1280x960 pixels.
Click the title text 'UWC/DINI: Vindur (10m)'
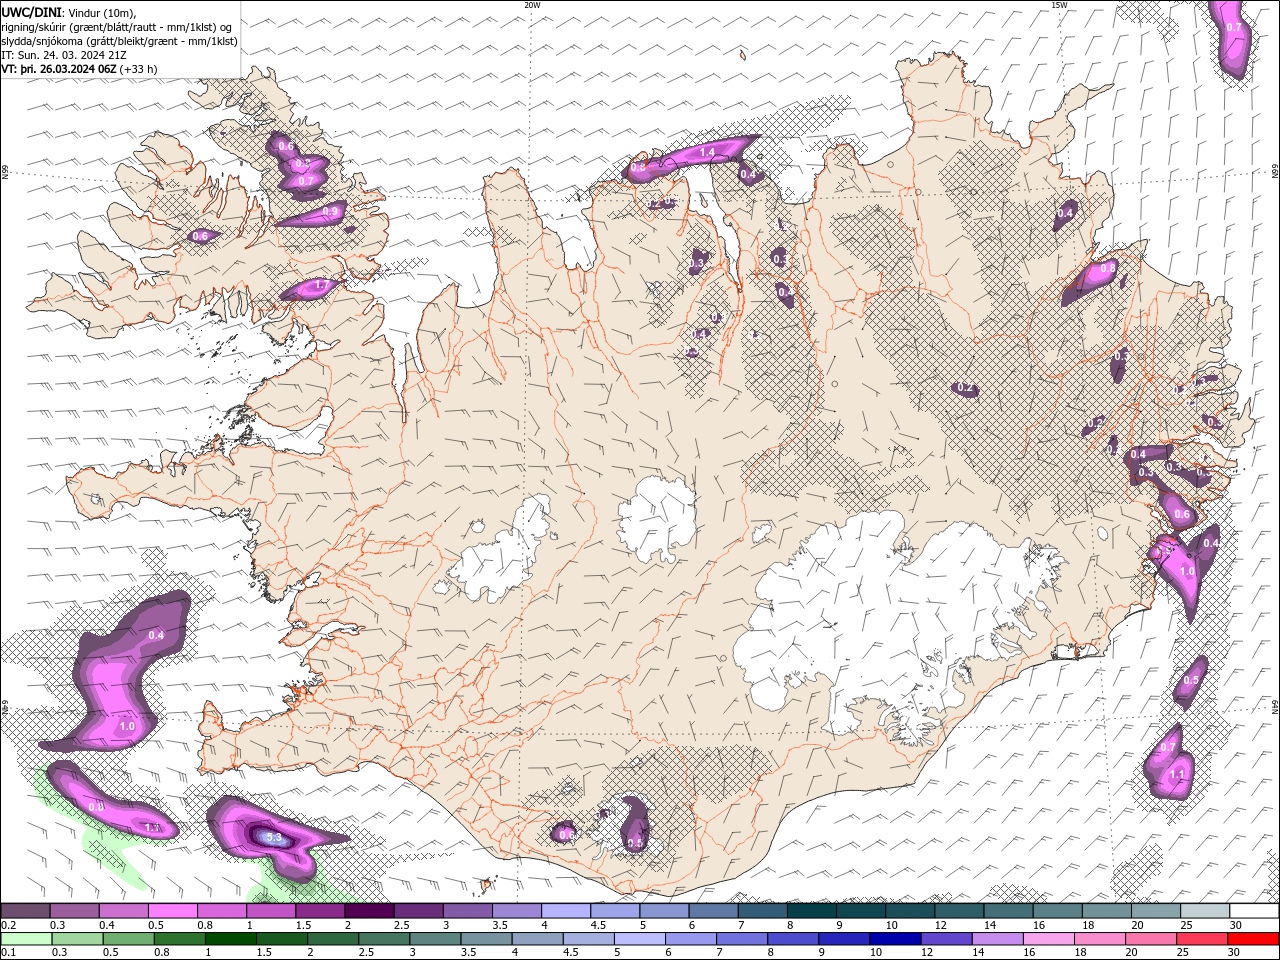click(70, 12)
